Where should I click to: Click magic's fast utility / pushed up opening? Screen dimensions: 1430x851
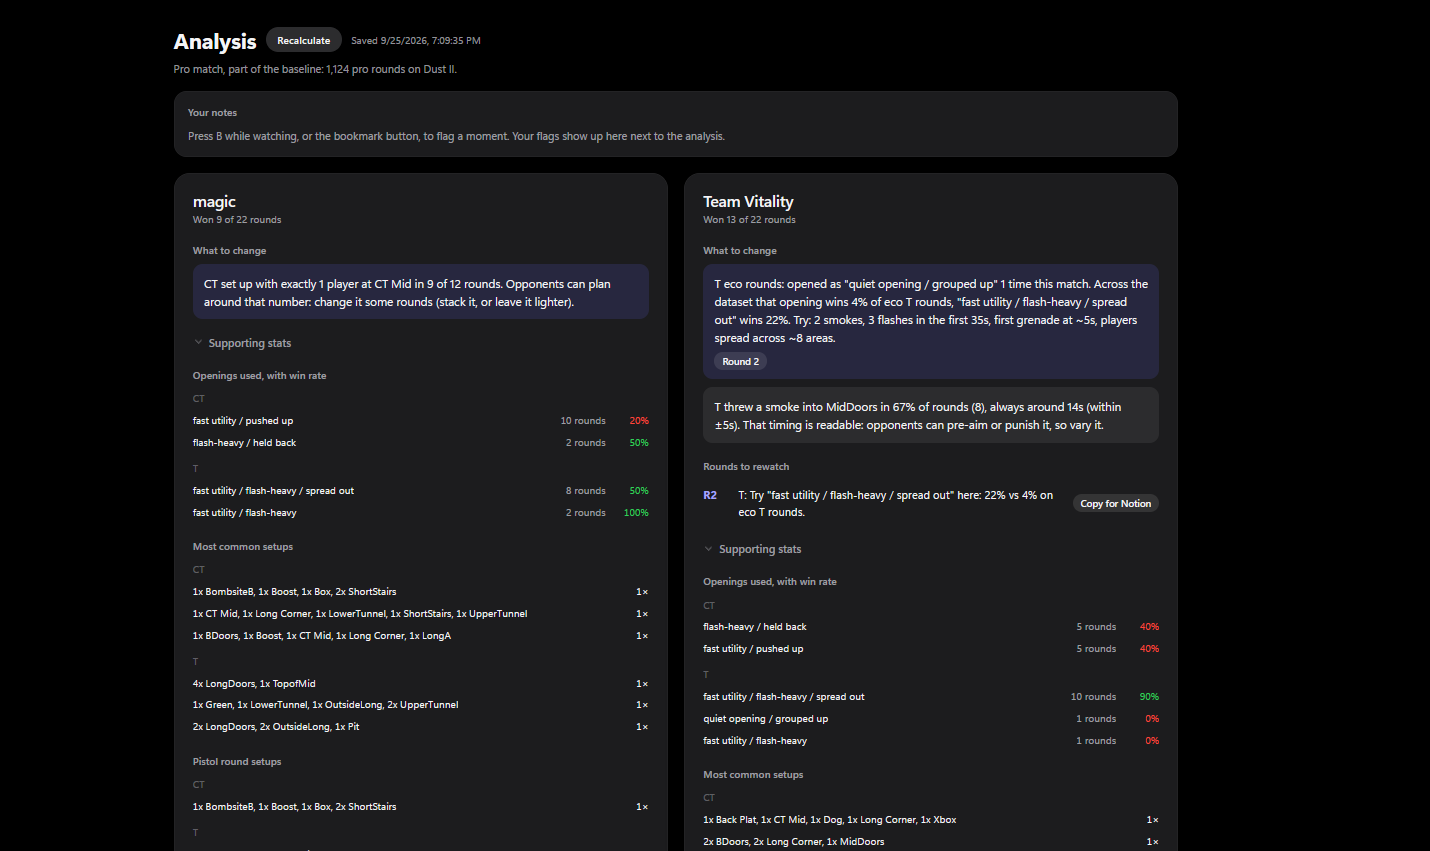click(x=421, y=421)
